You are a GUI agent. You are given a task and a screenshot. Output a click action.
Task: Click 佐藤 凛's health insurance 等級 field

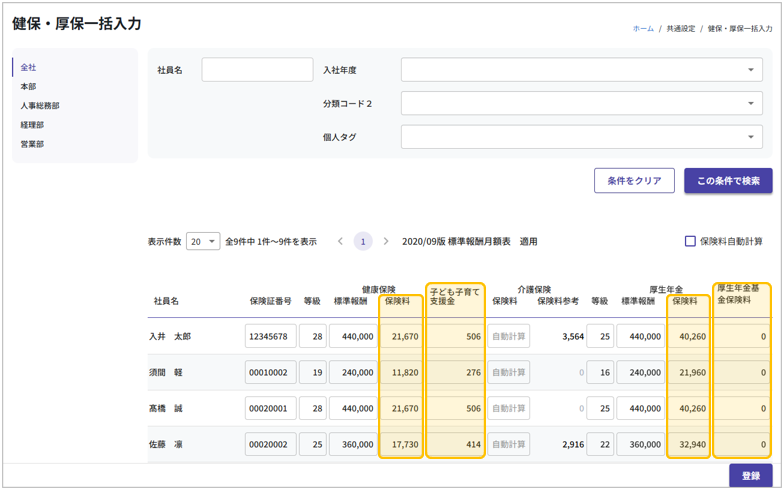[312, 444]
